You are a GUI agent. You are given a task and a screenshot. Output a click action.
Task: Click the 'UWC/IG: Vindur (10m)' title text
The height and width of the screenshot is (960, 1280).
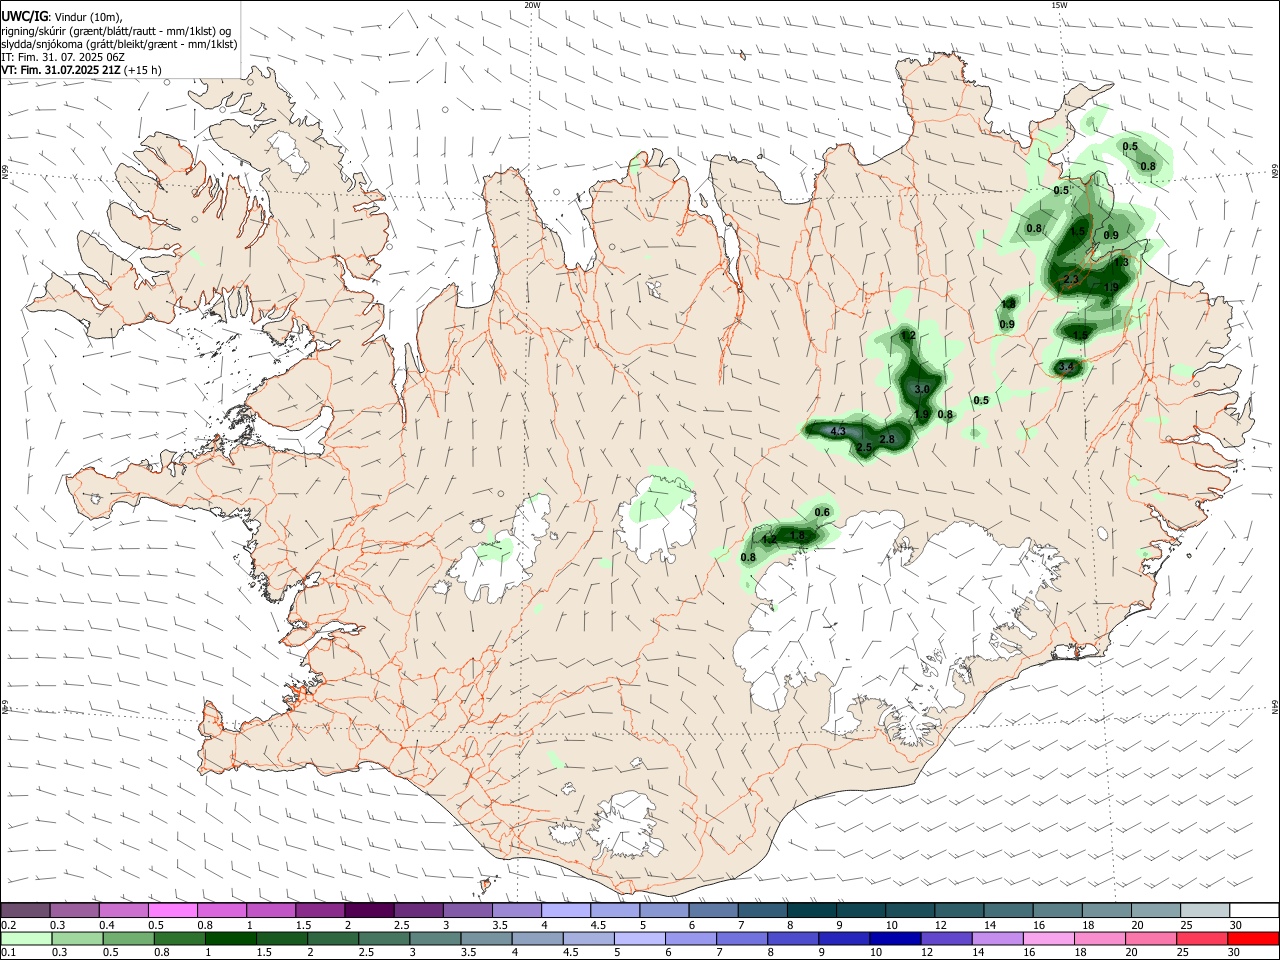(x=61, y=16)
